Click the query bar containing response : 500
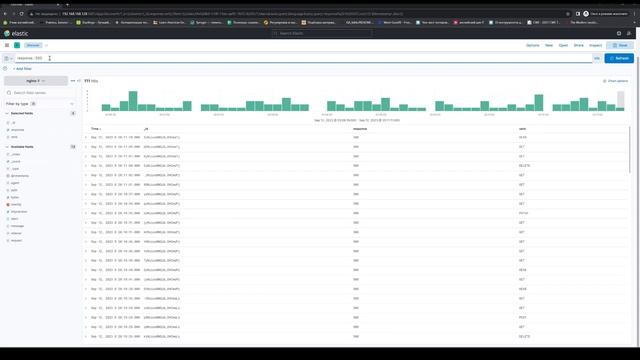 [303, 58]
